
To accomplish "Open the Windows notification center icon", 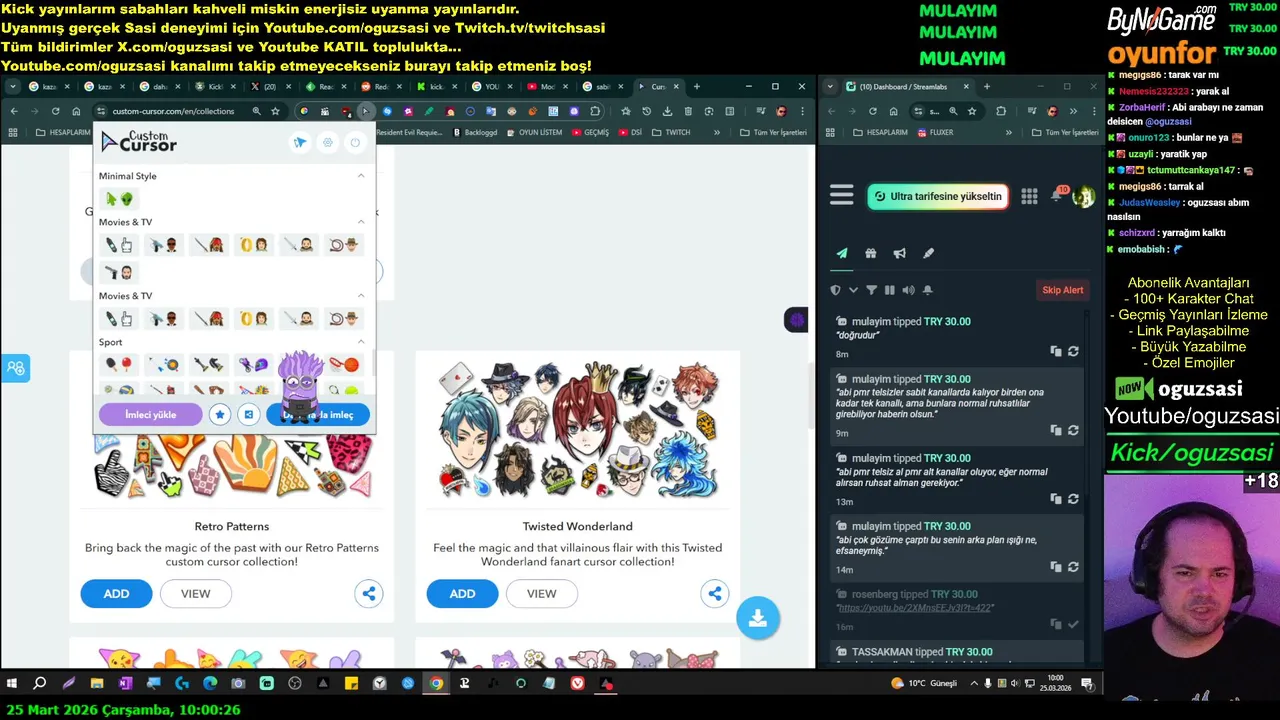I will point(1087,684).
